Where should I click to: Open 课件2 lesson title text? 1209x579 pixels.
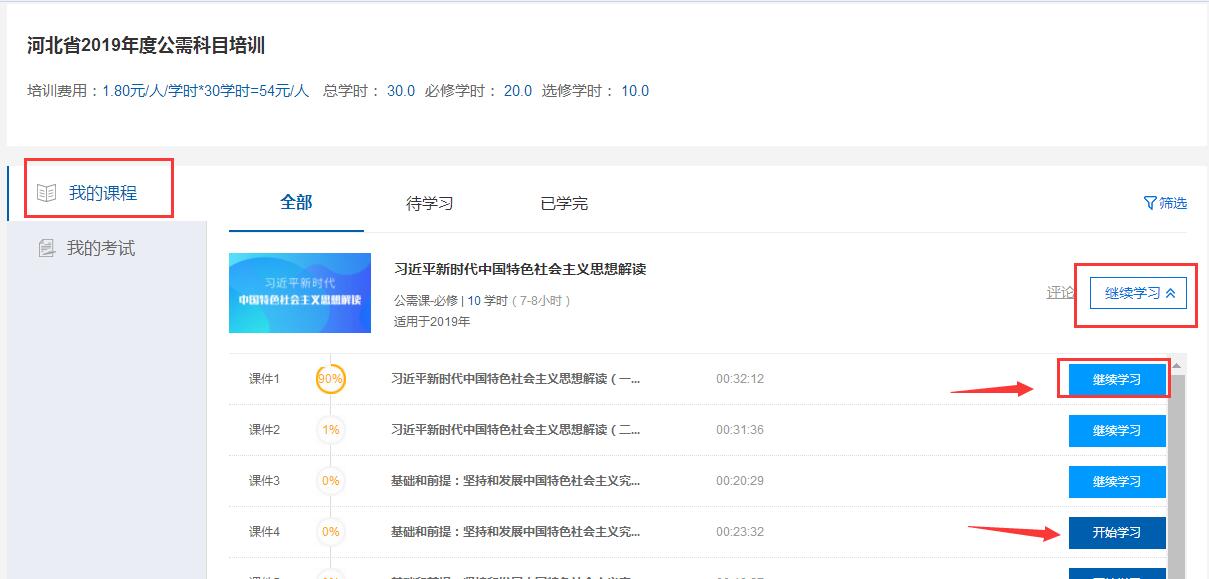pyautogui.click(x=515, y=430)
